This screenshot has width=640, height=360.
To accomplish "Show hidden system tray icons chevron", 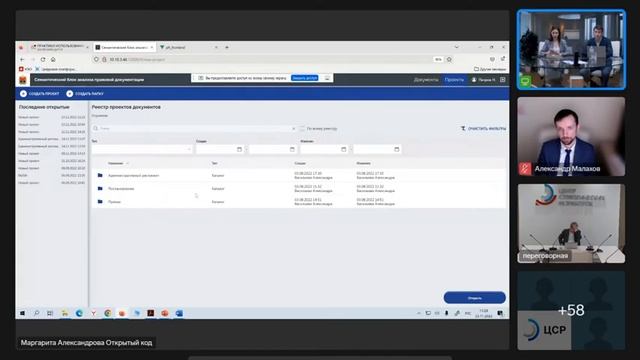I will click(418, 313).
